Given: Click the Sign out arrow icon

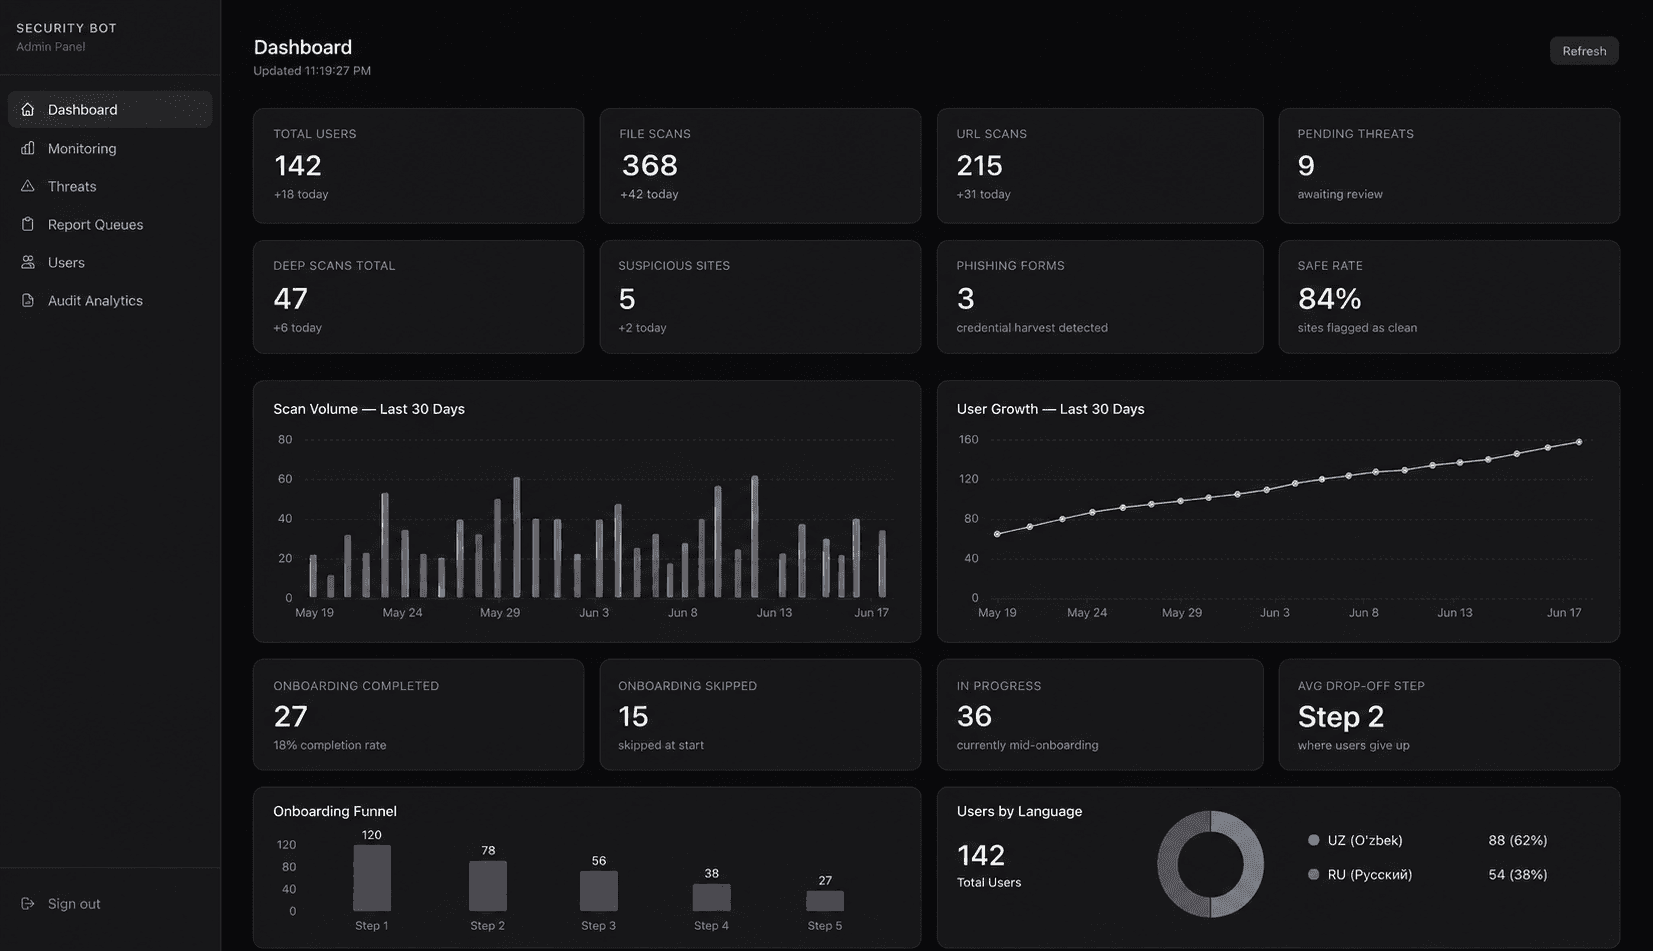Looking at the screenshot, I should pyautogui.click(x=28, y=903).
